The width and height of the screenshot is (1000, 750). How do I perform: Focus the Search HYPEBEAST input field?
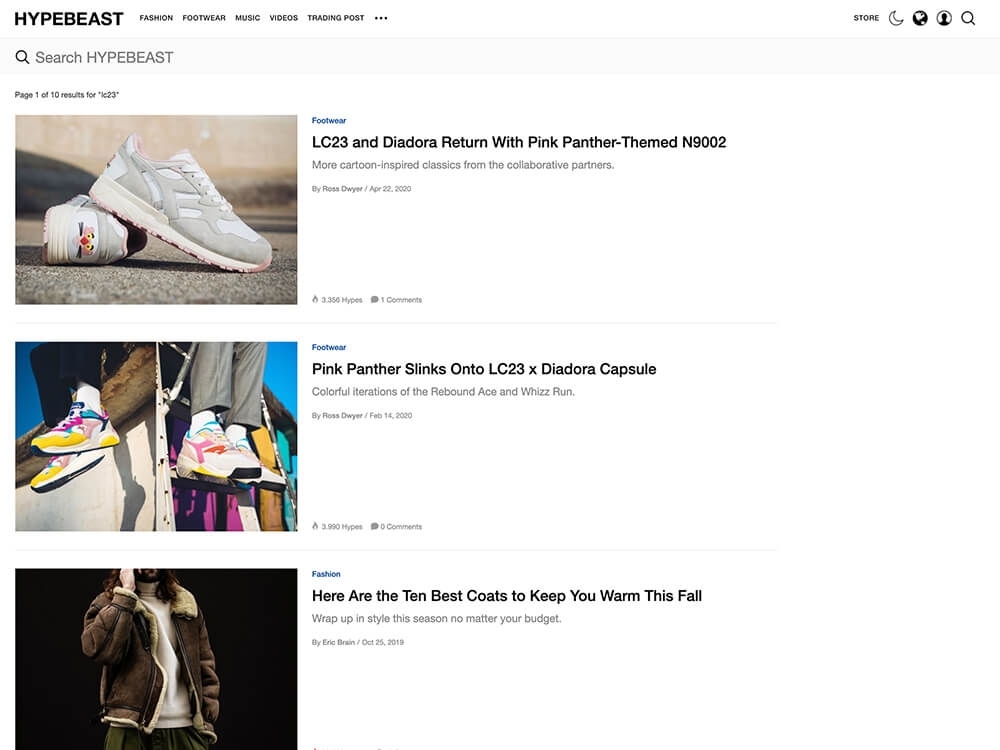point(400,57)
